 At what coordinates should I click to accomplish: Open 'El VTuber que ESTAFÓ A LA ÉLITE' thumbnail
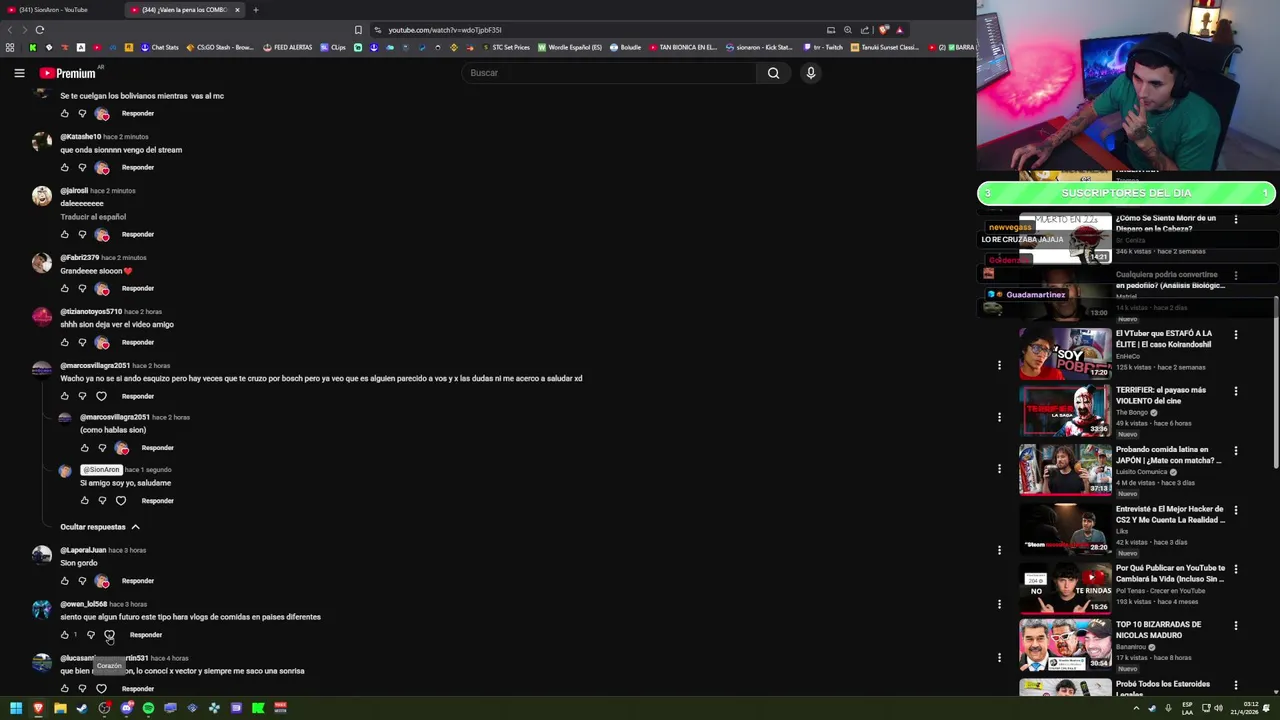(x=1065, y=354)
